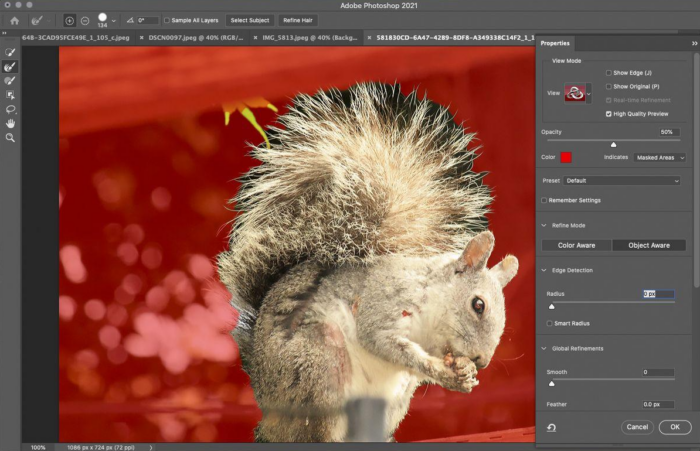
Task: Go to the Home screen icon
Action: pyautogui.click(x=14, y=21)
